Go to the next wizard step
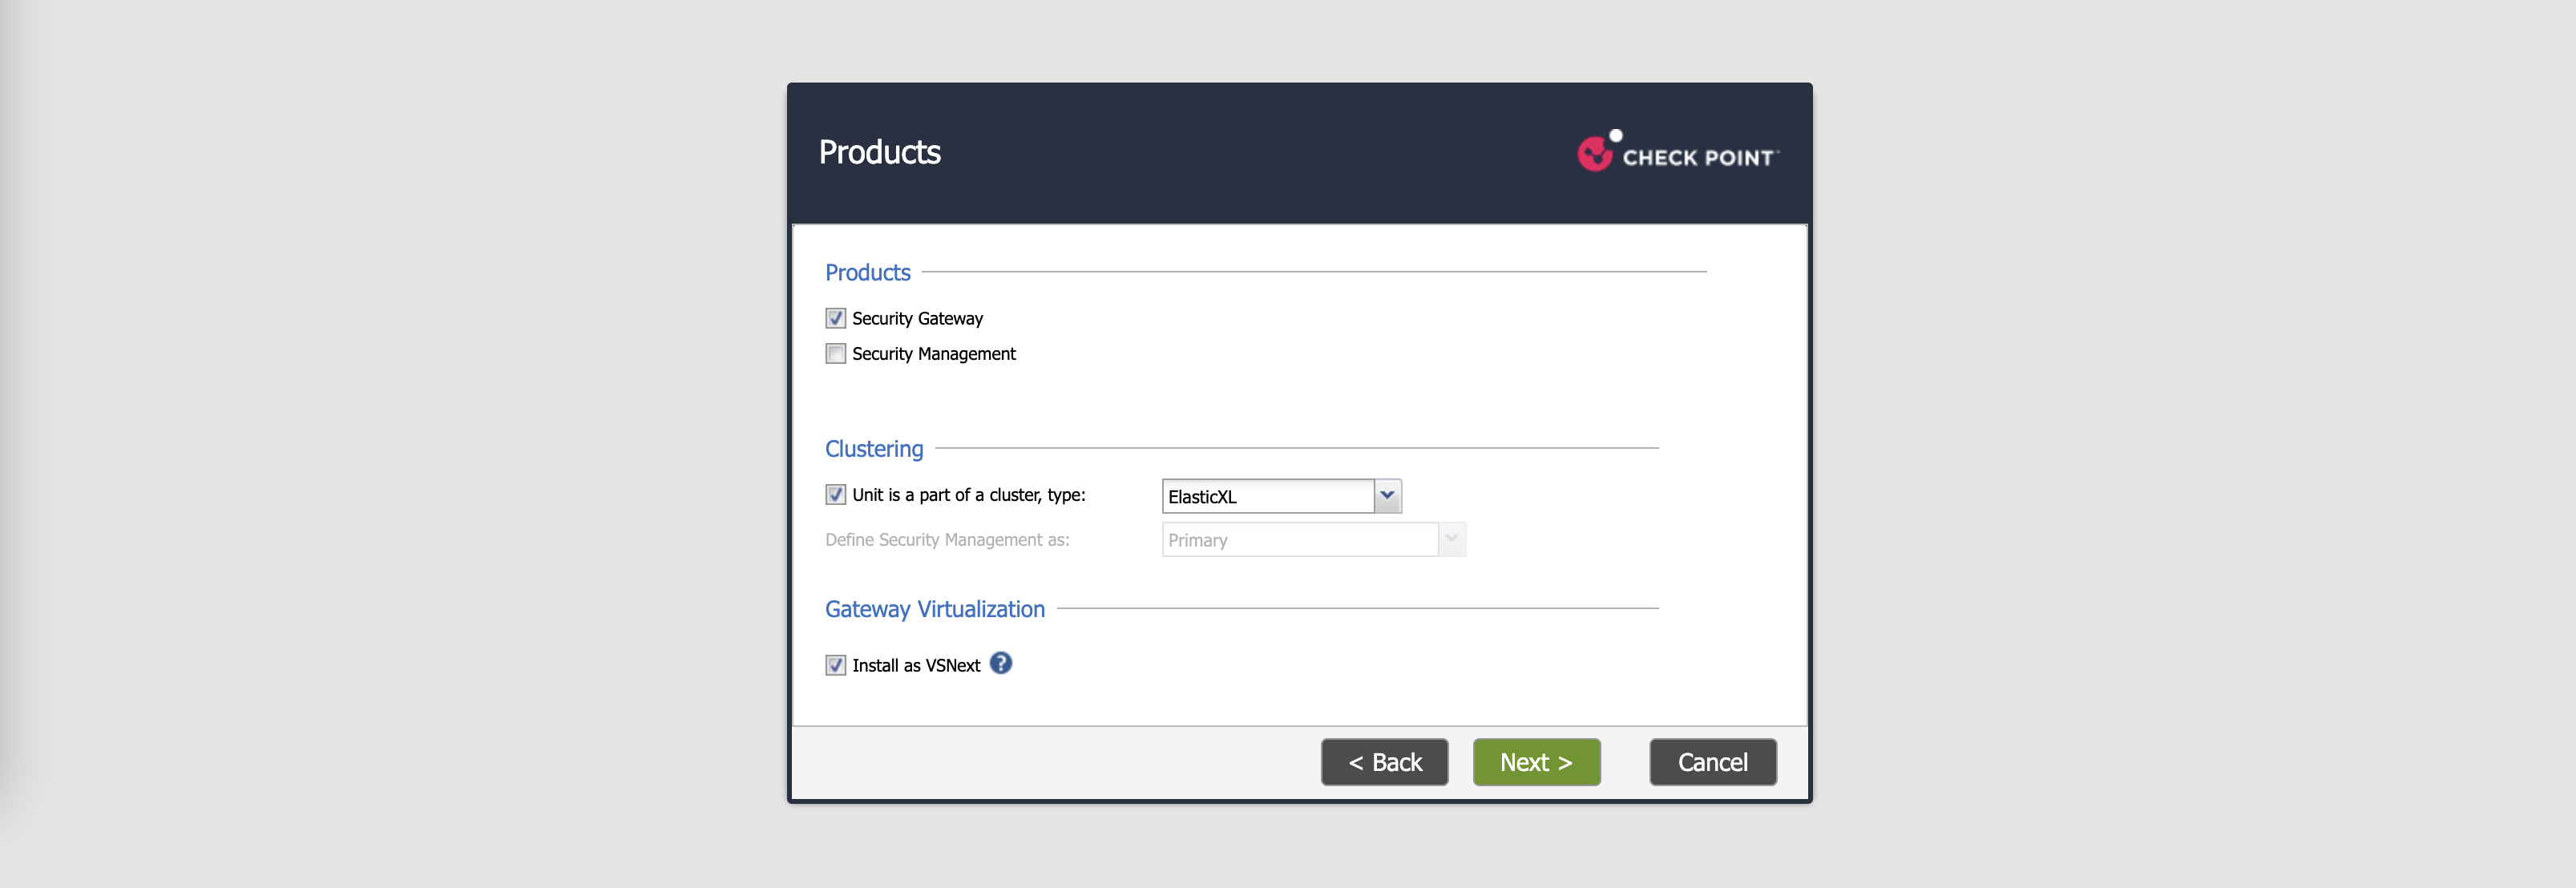This screenshot has width=2576, height=888. click(x=1535, y=762)
